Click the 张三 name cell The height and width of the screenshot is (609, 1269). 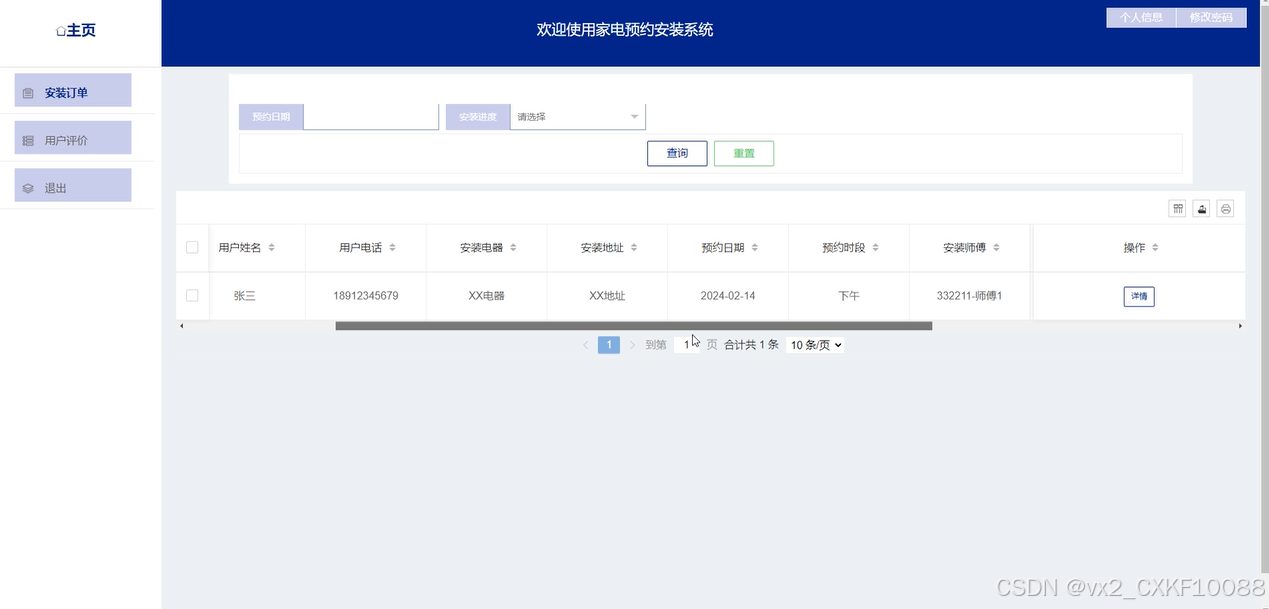(x=245, y=296)
